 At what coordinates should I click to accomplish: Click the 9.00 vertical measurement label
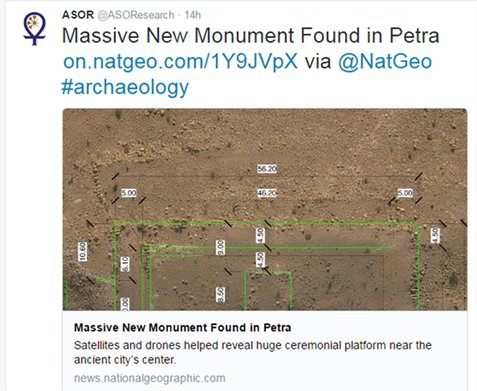(x=220, y=248)
